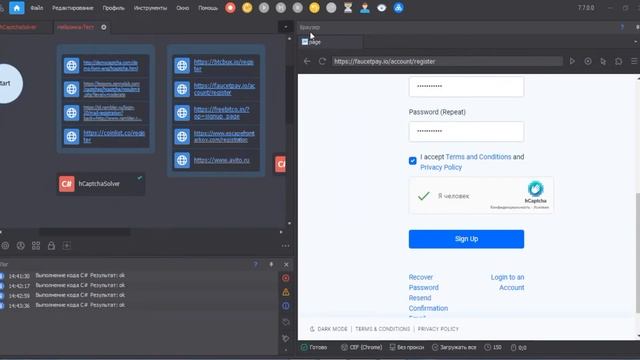
Task: Click the blue home icon in the toolbar
Action: pyautogui.click(x=17, y=8)
